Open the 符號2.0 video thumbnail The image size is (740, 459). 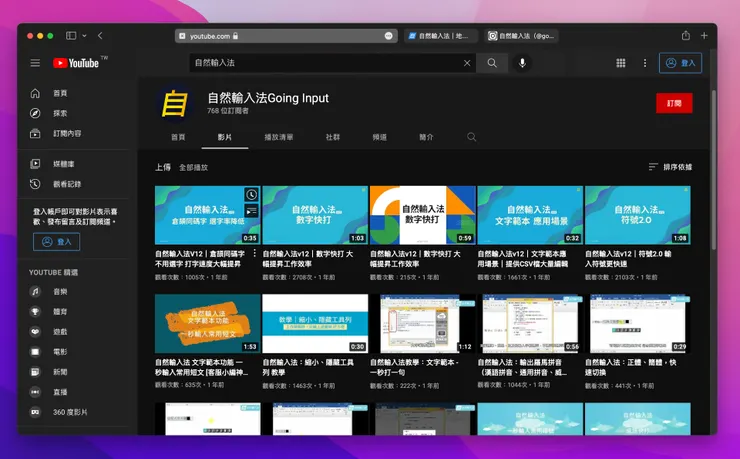[638, 215]
